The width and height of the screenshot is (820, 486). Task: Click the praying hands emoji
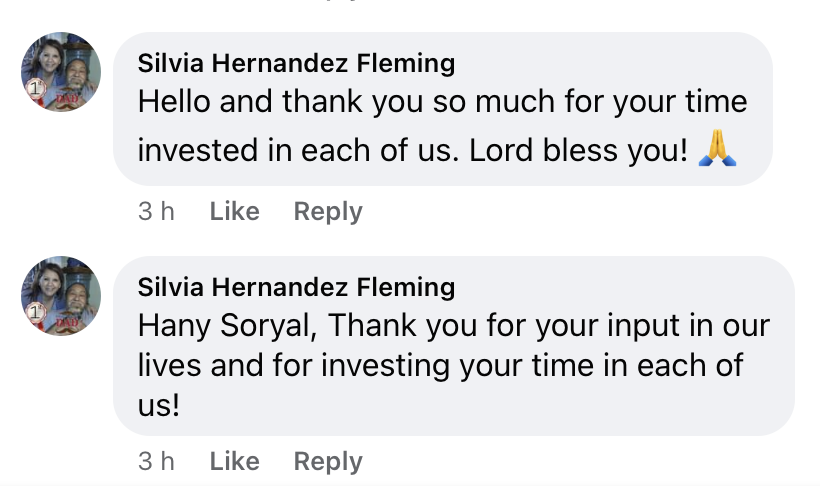click(717, 149)
